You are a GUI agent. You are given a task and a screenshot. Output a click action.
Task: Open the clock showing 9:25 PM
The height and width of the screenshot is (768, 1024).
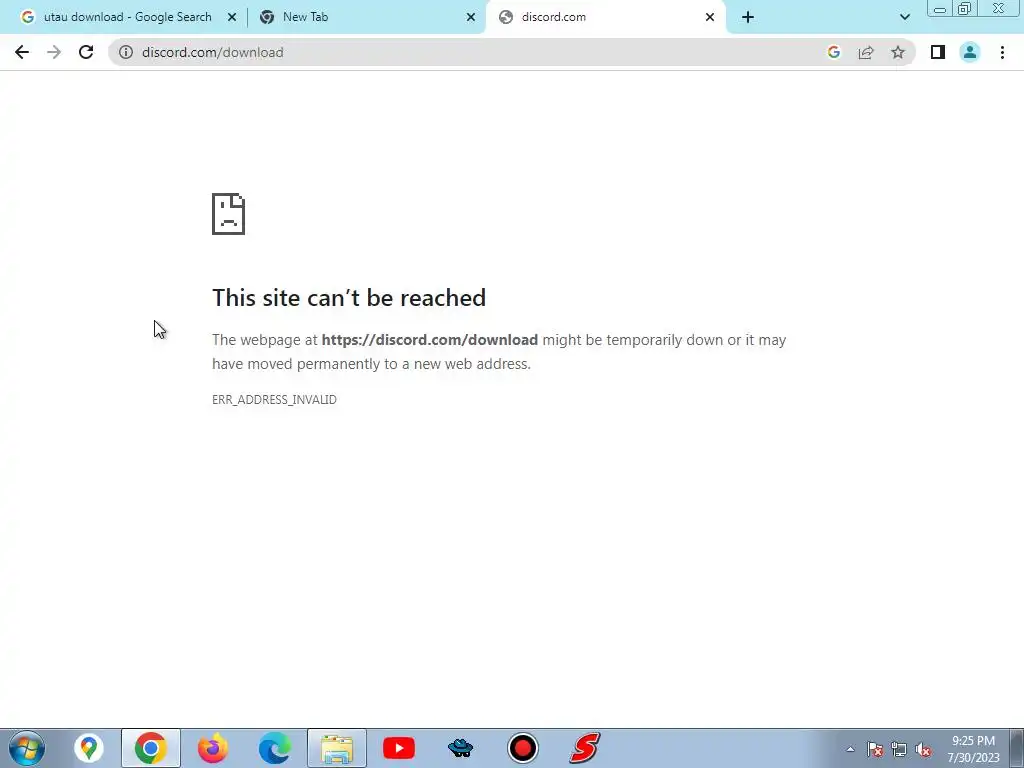pos(973,749)
